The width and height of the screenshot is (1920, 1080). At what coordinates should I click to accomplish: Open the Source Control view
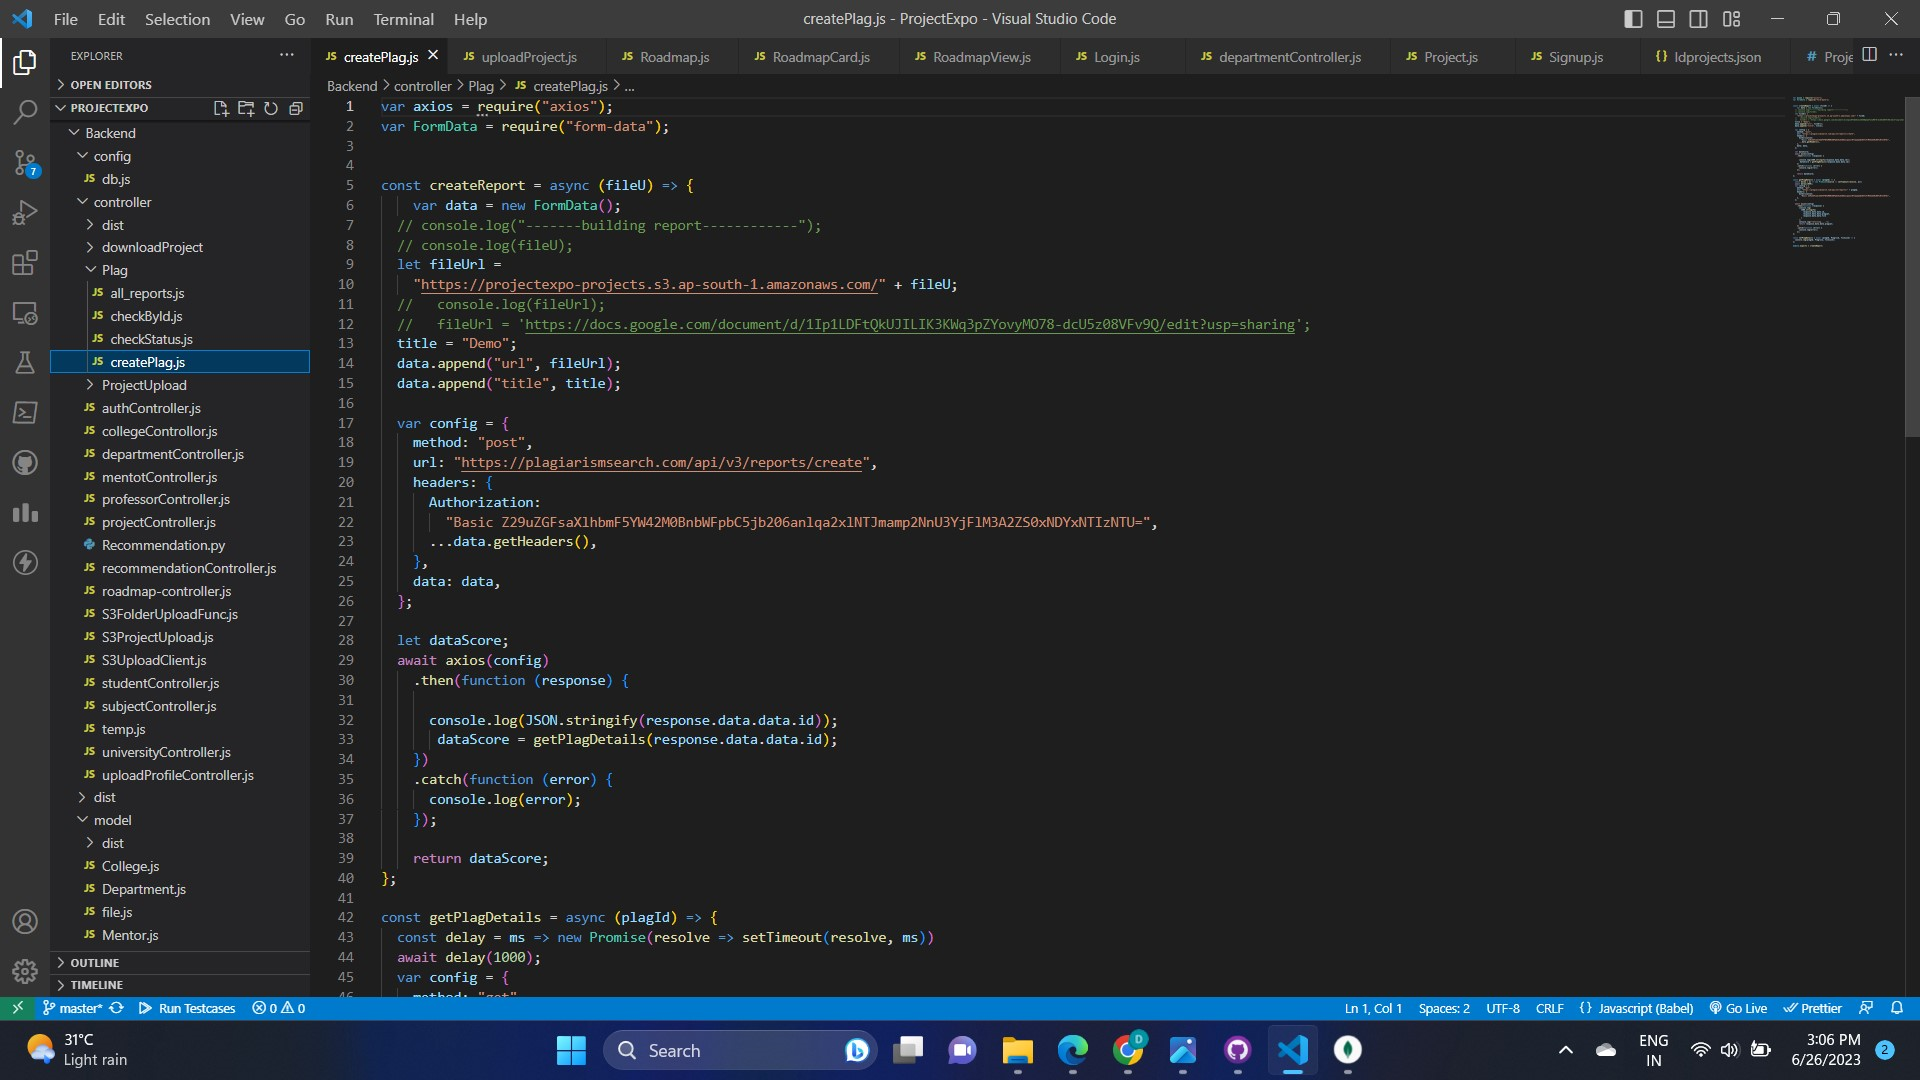[25, 162]
